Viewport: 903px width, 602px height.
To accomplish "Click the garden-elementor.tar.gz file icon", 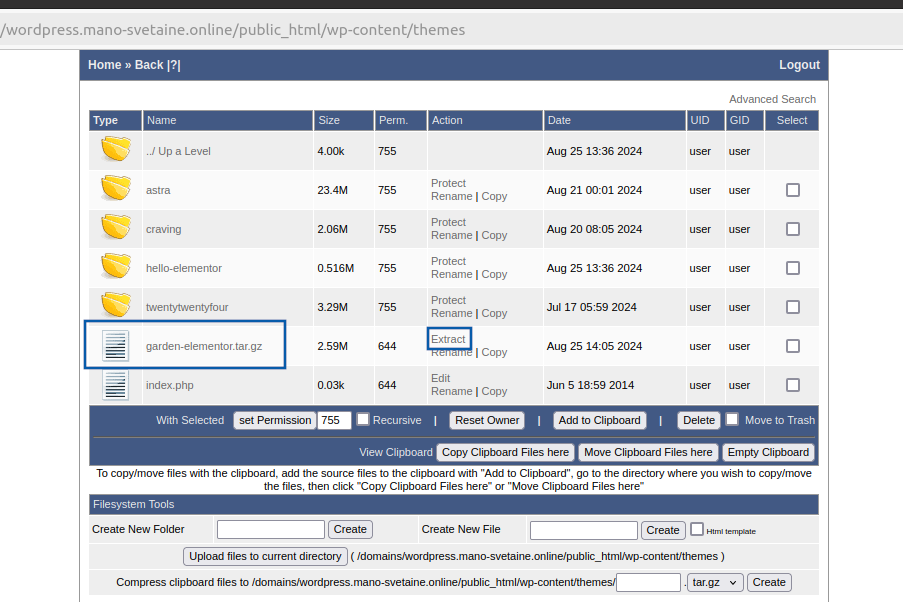I will [115, 346].
